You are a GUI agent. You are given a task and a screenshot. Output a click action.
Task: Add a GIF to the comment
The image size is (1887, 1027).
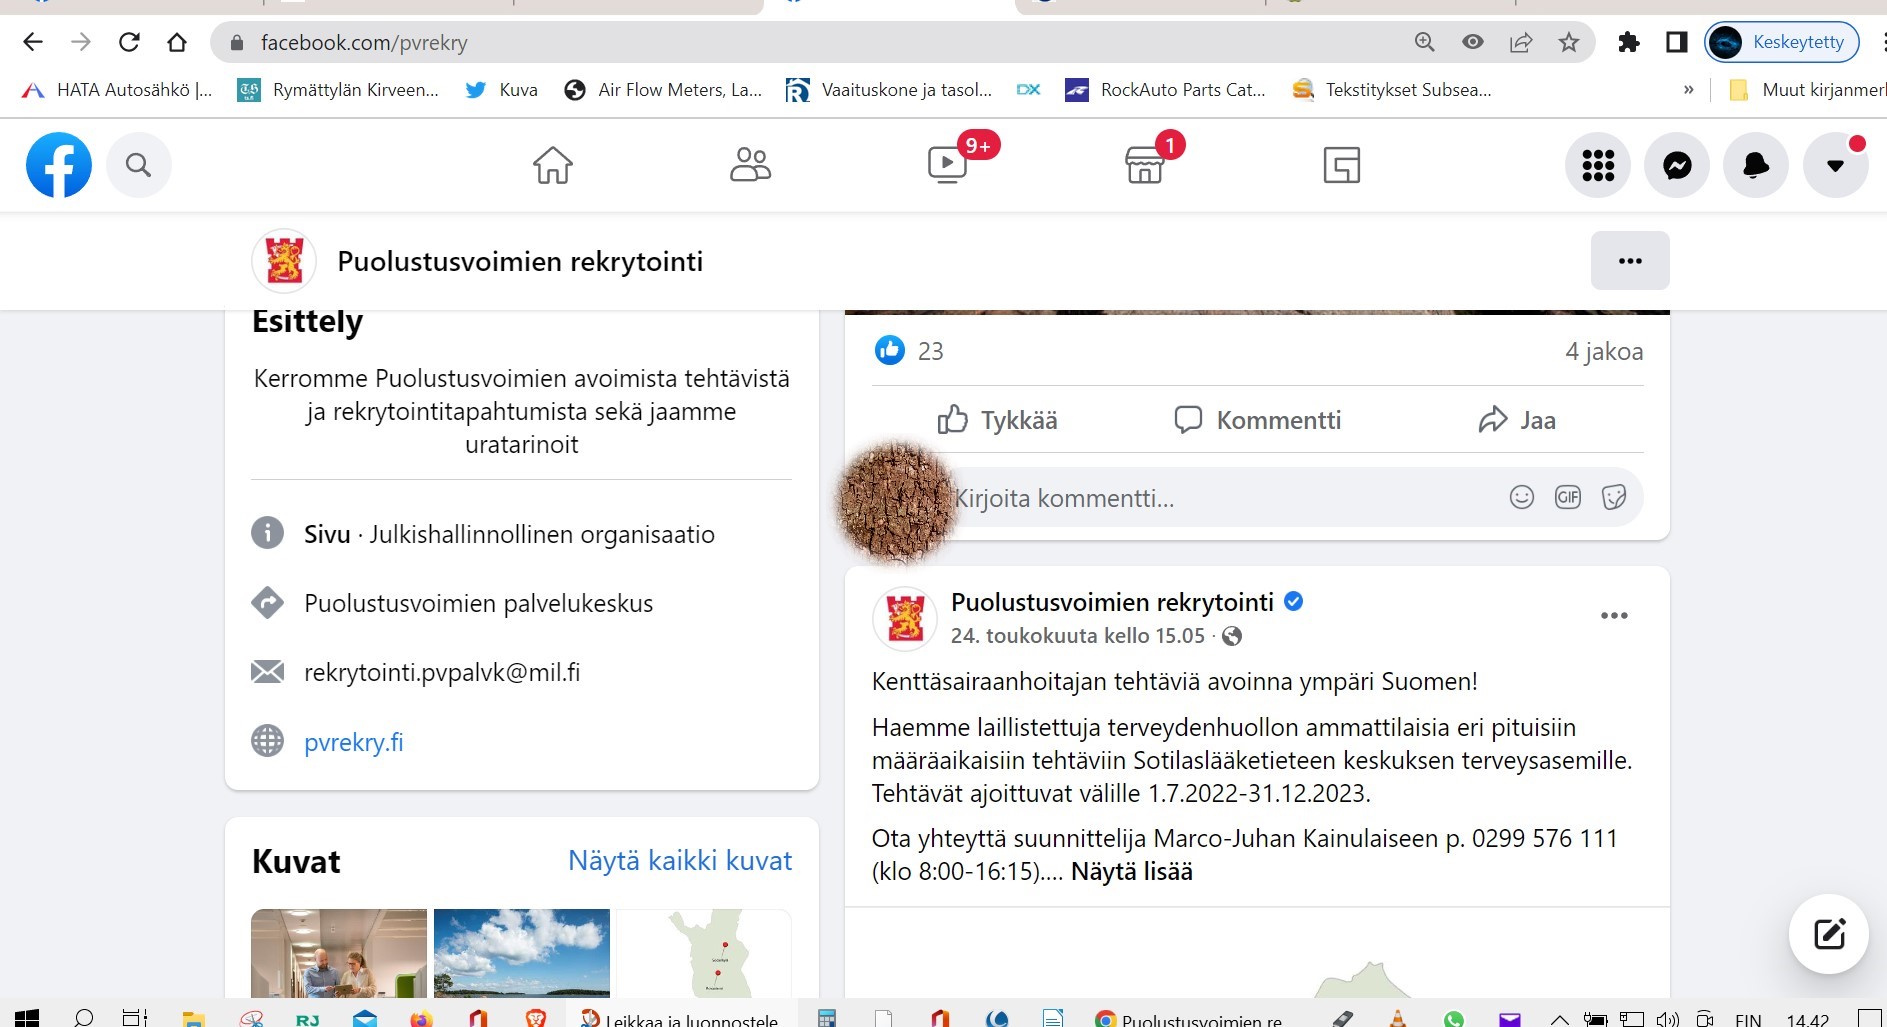[x=1568, y=497]
